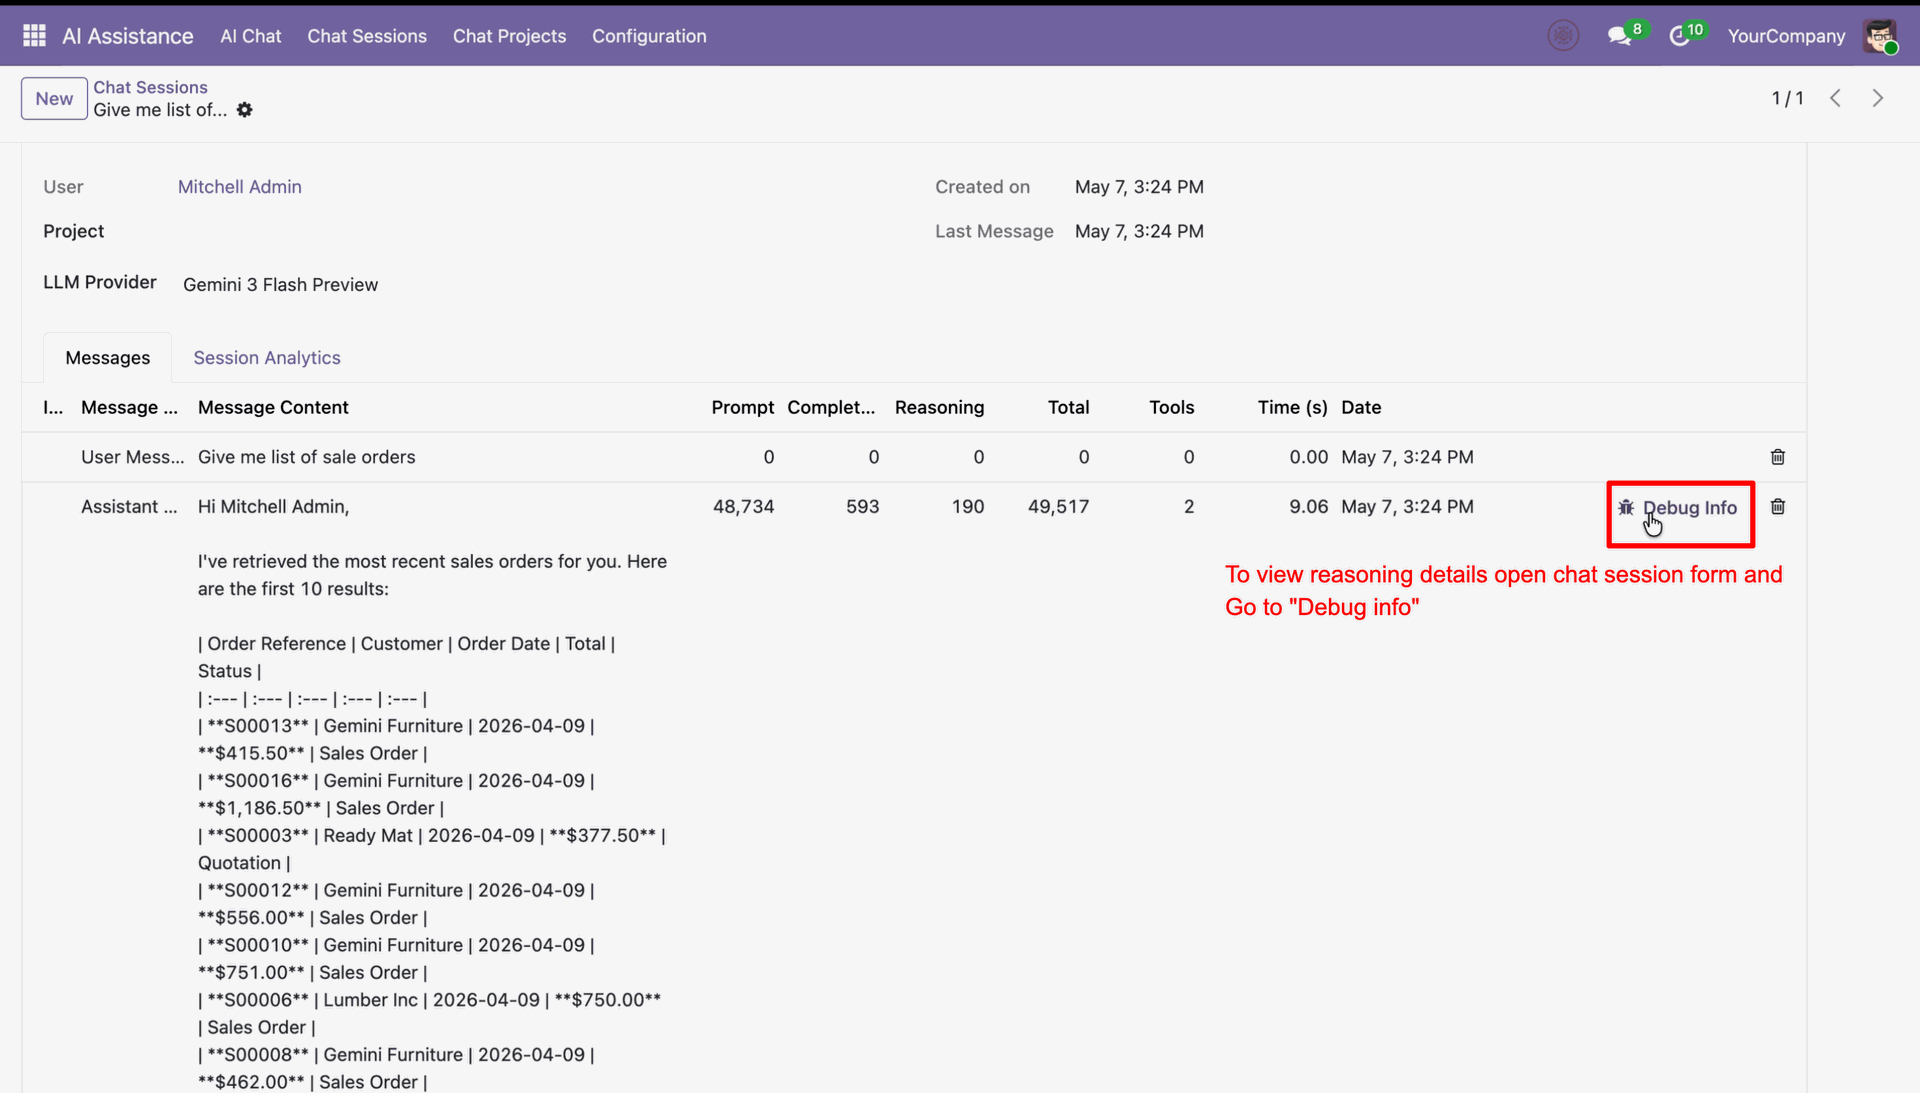Click the 190 reasoning tokens cell

[967, 507]
